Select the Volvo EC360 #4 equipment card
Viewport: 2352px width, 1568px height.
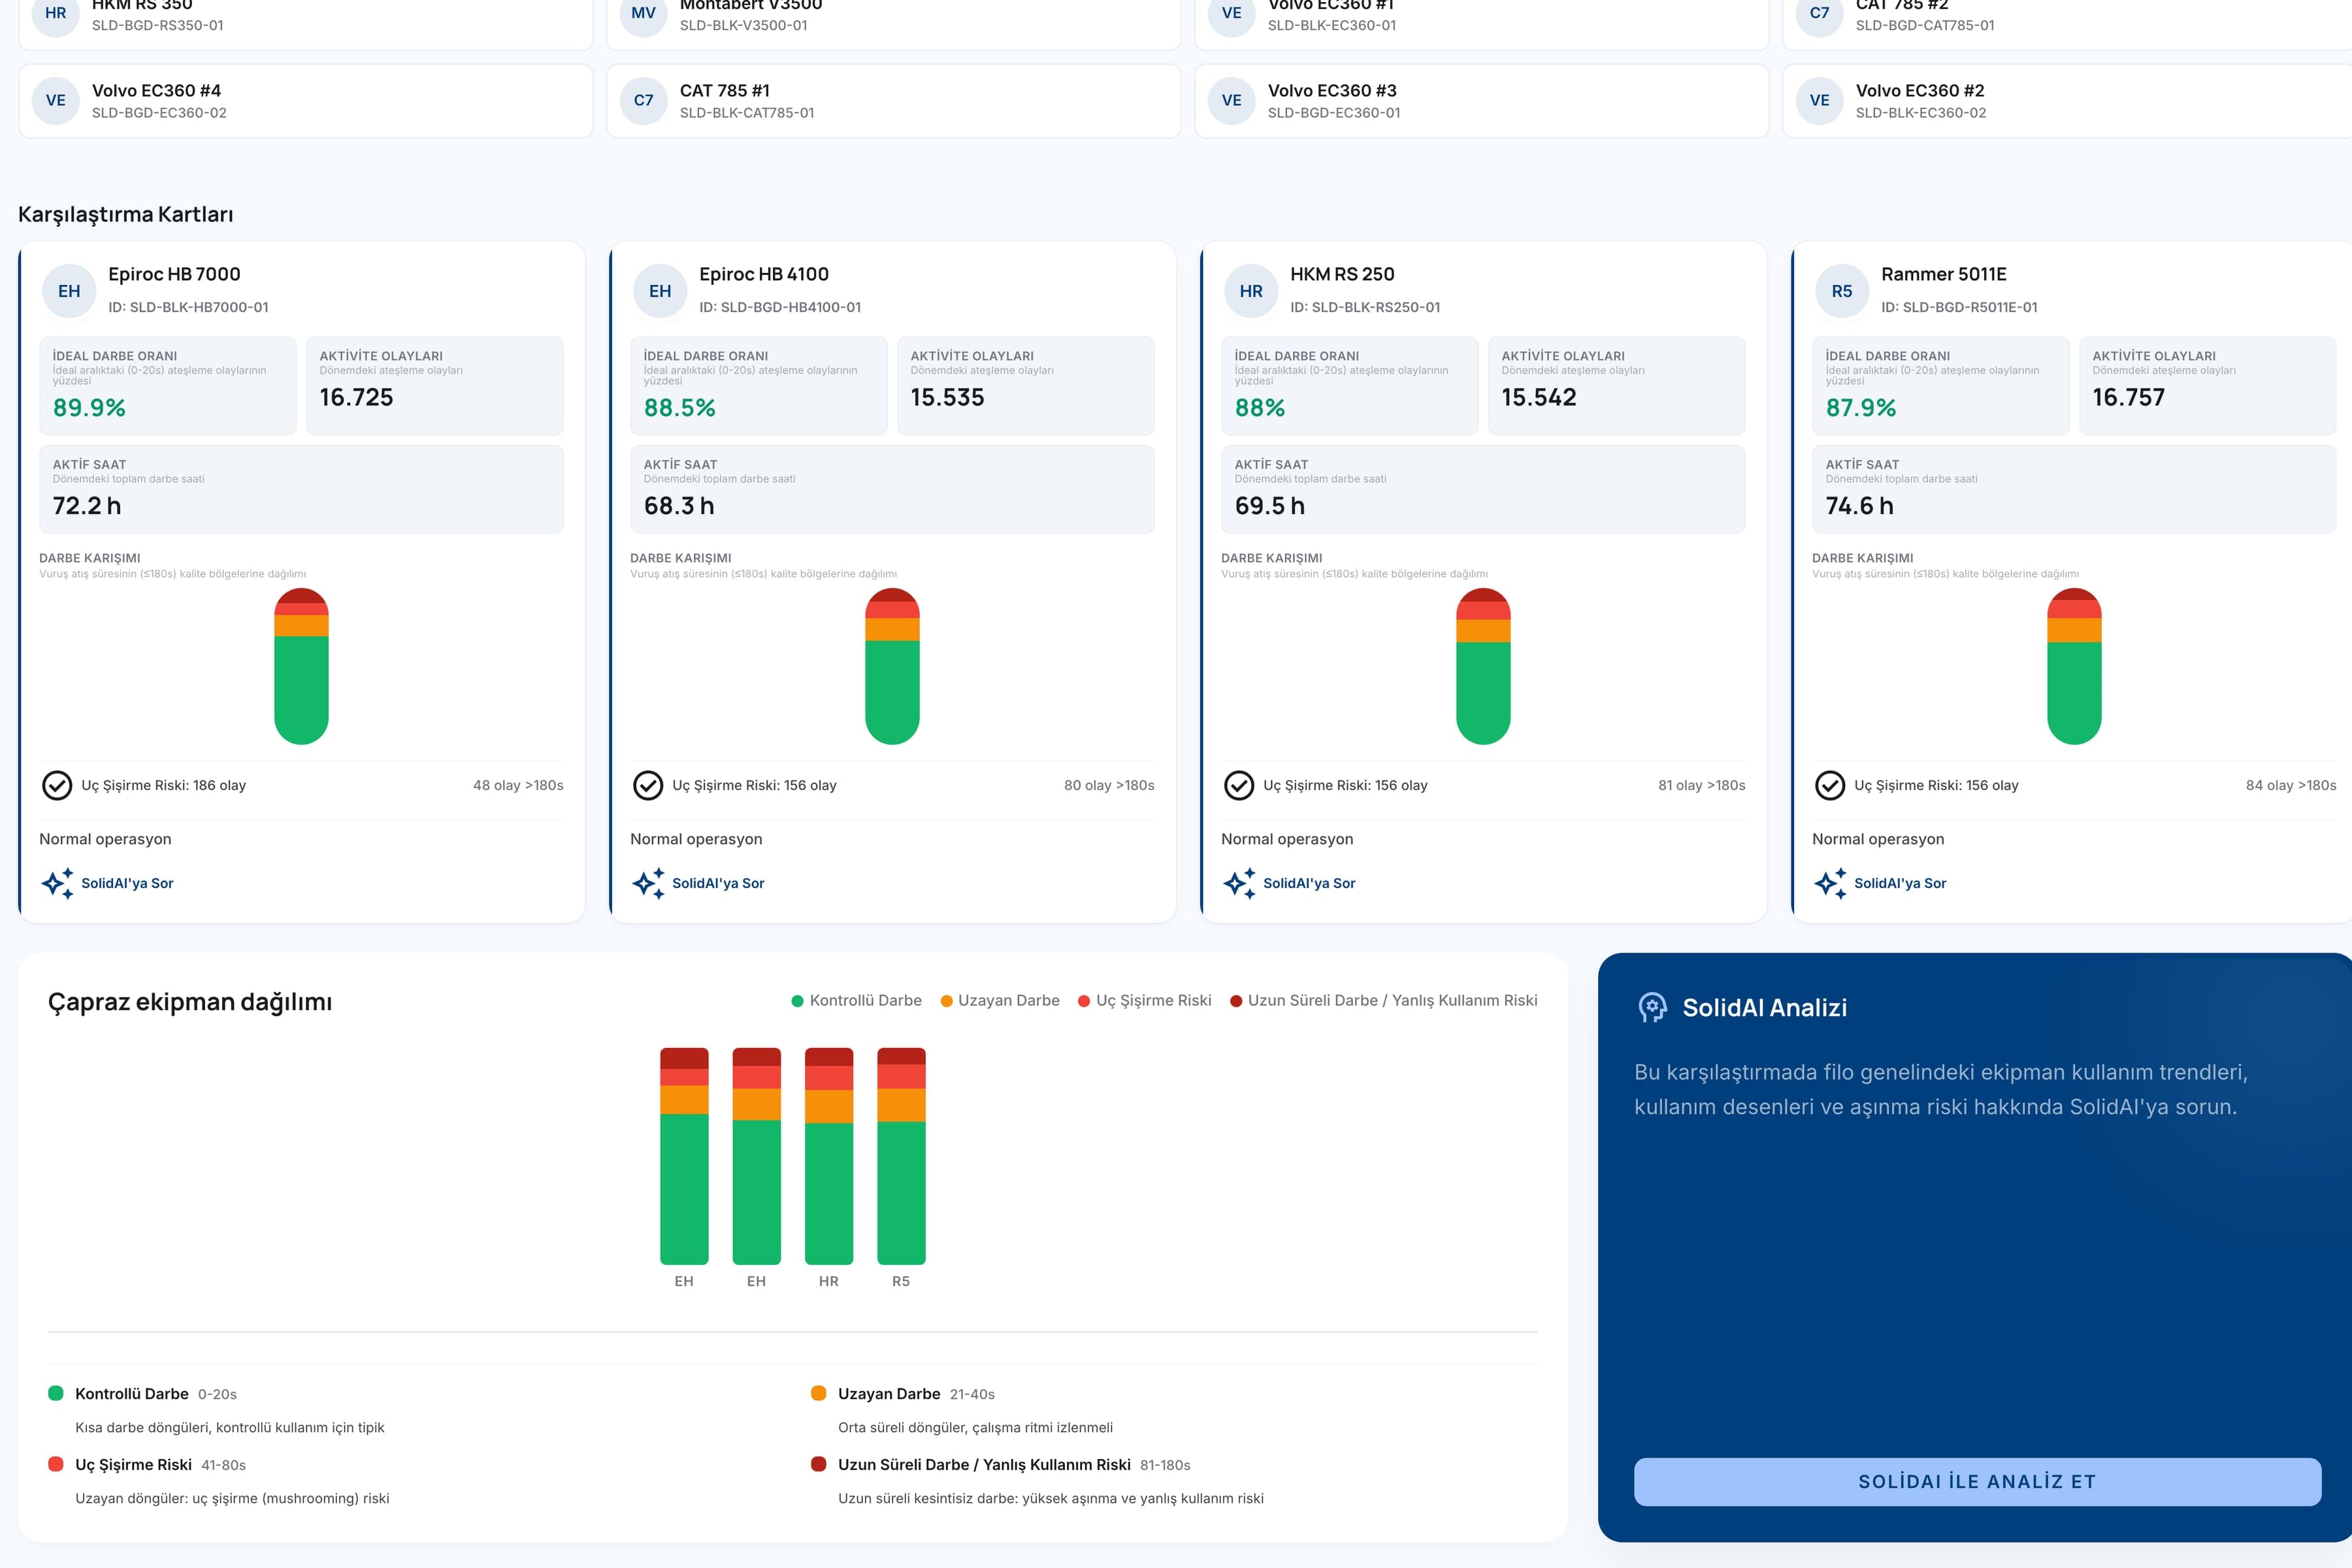click(306, 101)
